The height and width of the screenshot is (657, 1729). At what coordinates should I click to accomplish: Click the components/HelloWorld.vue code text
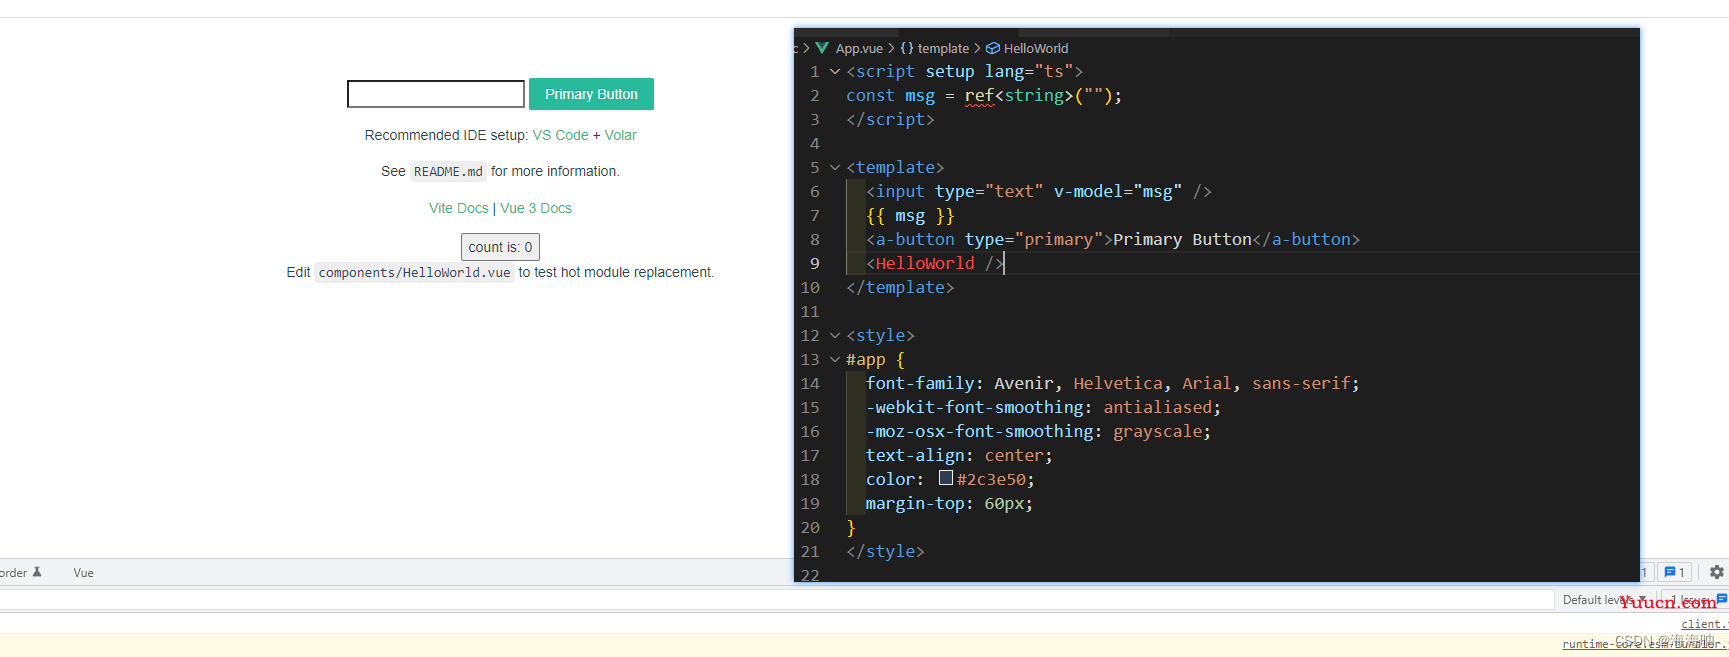pyautogui.click(x=414, y=272)
